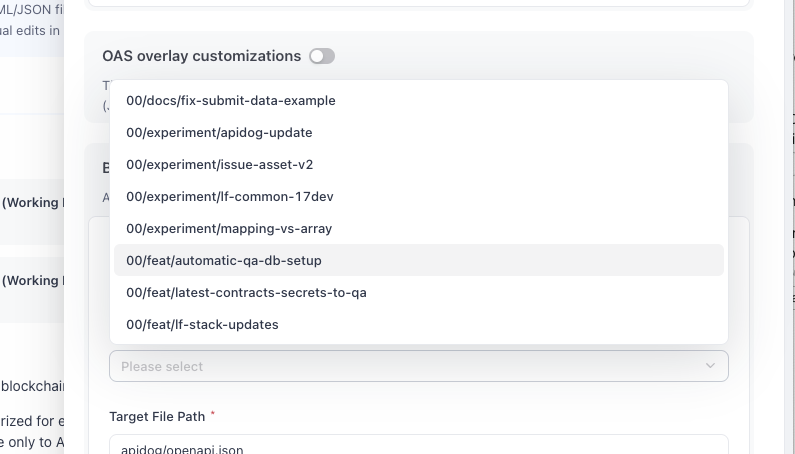Click the 'Please select' placeholder text
The image size is (795, 454).
click(162, 366)
